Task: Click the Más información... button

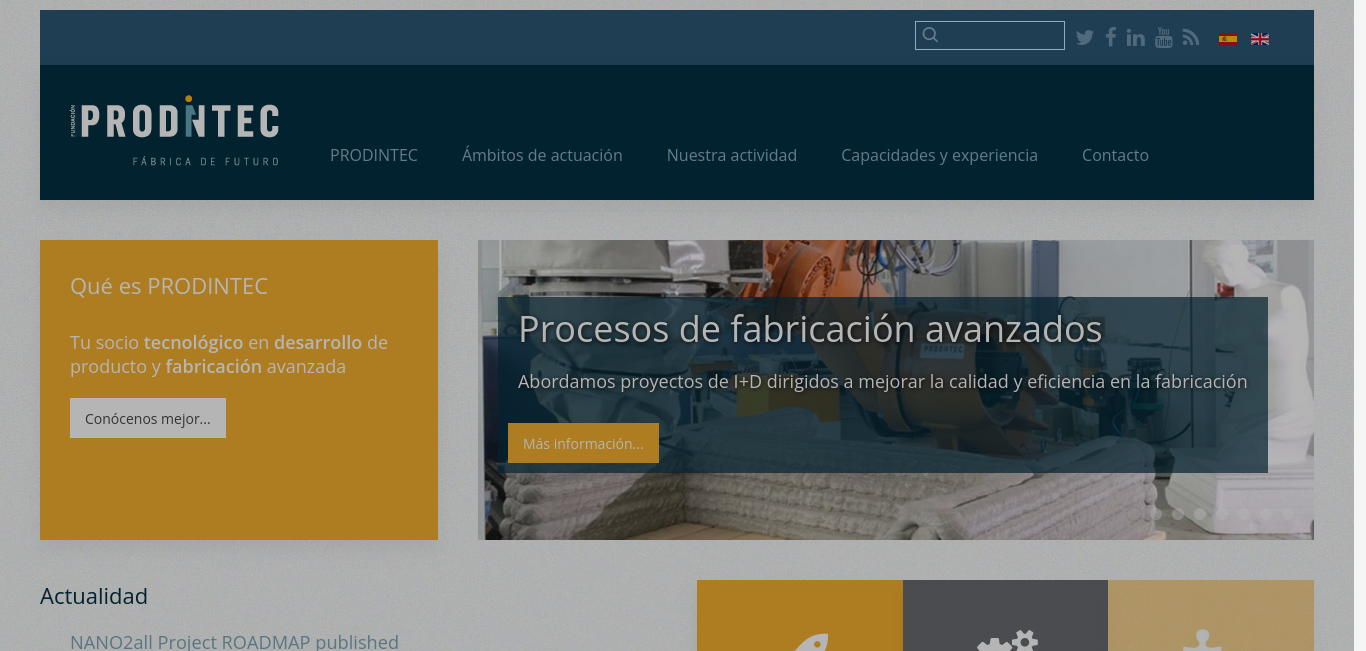Action: (x=583, y=443)
